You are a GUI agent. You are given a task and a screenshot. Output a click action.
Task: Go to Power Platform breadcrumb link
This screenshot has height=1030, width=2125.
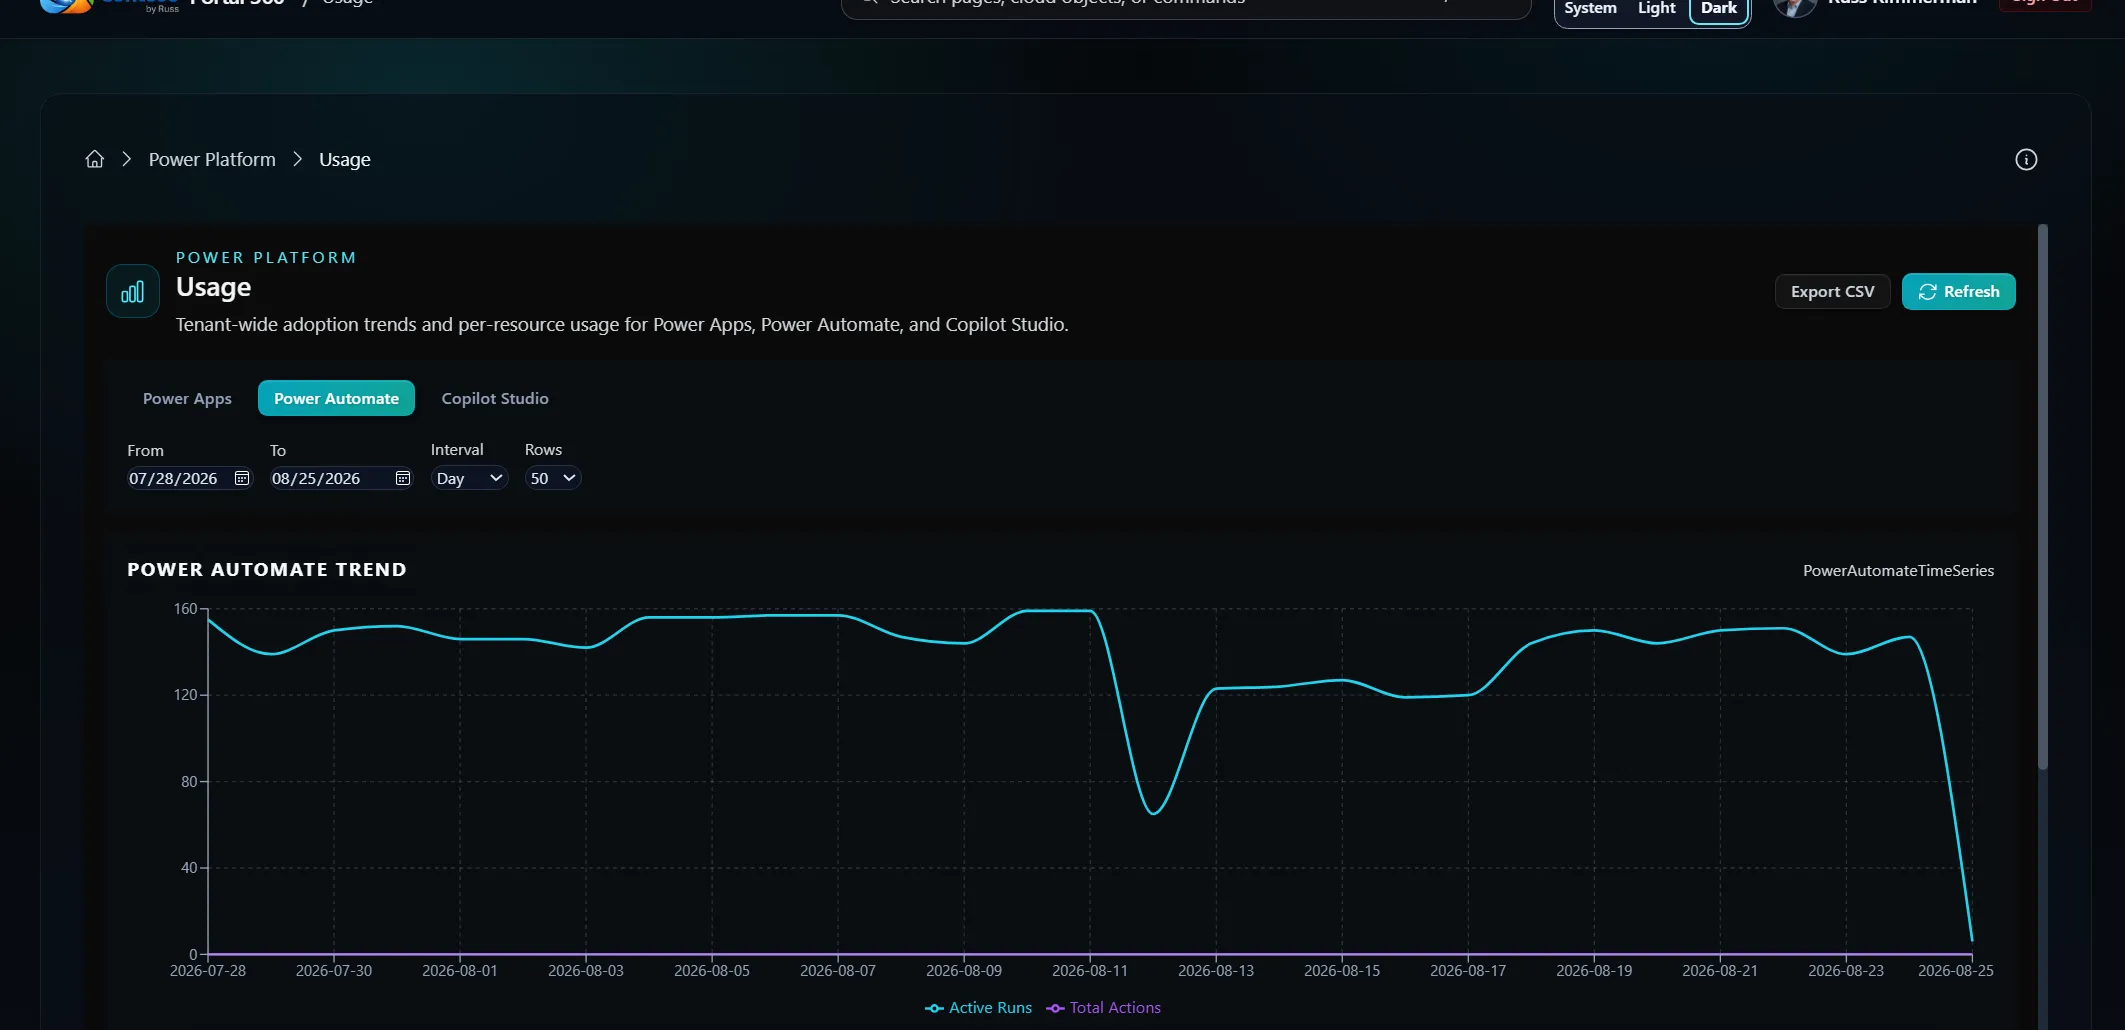pyautogui.click(x=212, y=159)
